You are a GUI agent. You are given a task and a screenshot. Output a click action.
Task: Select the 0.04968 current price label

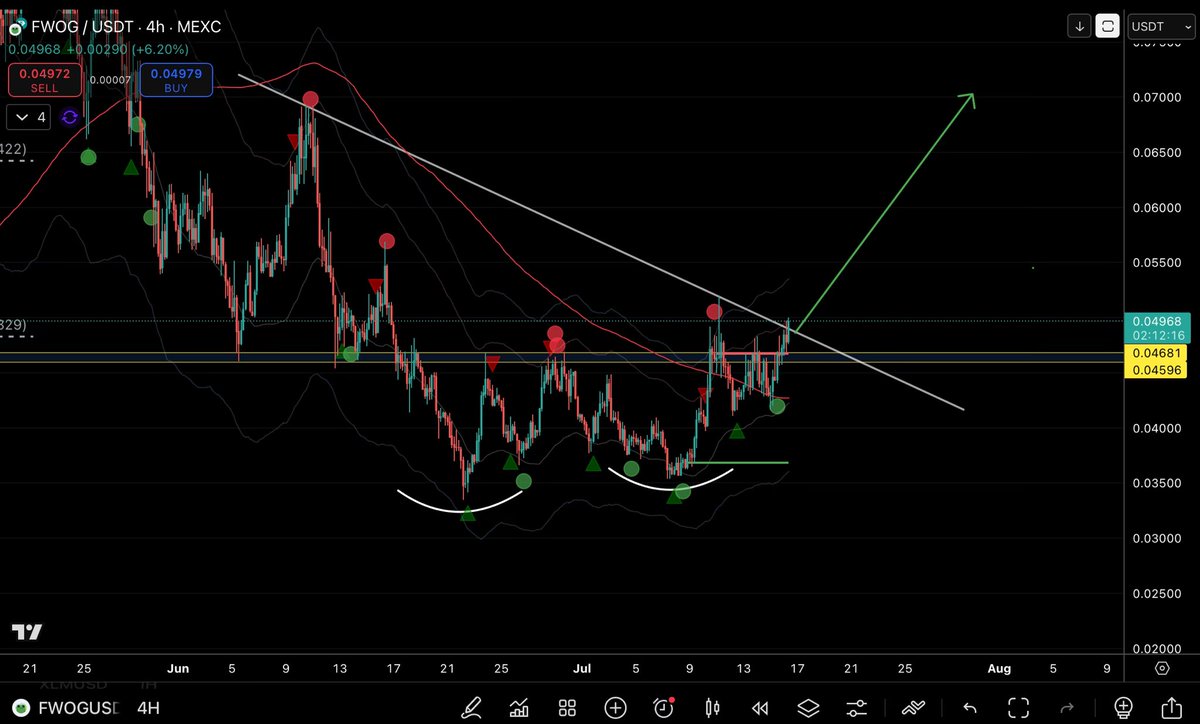point(1155,321)
